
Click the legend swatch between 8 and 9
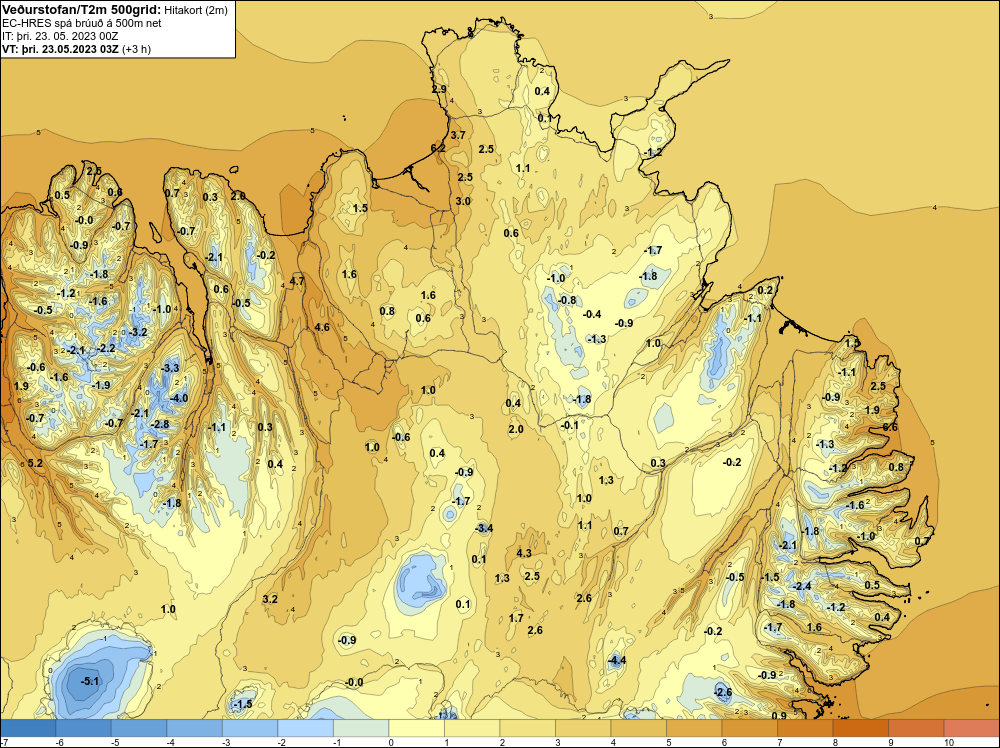point(860,728)
